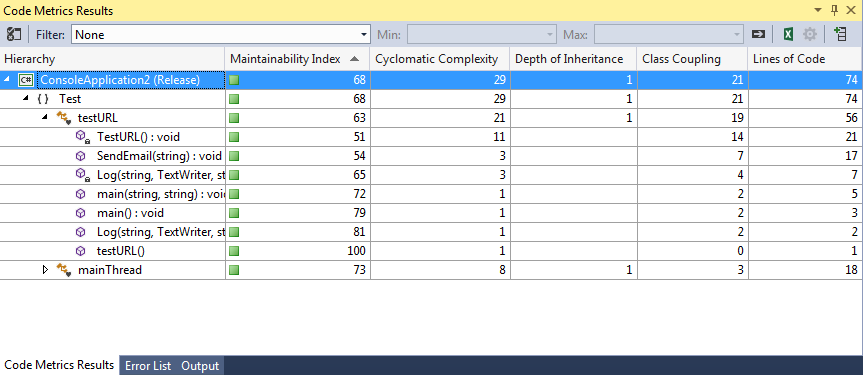
Task: Click green maintainability indicator for testURL() constructor
Action: coord(234,251)
